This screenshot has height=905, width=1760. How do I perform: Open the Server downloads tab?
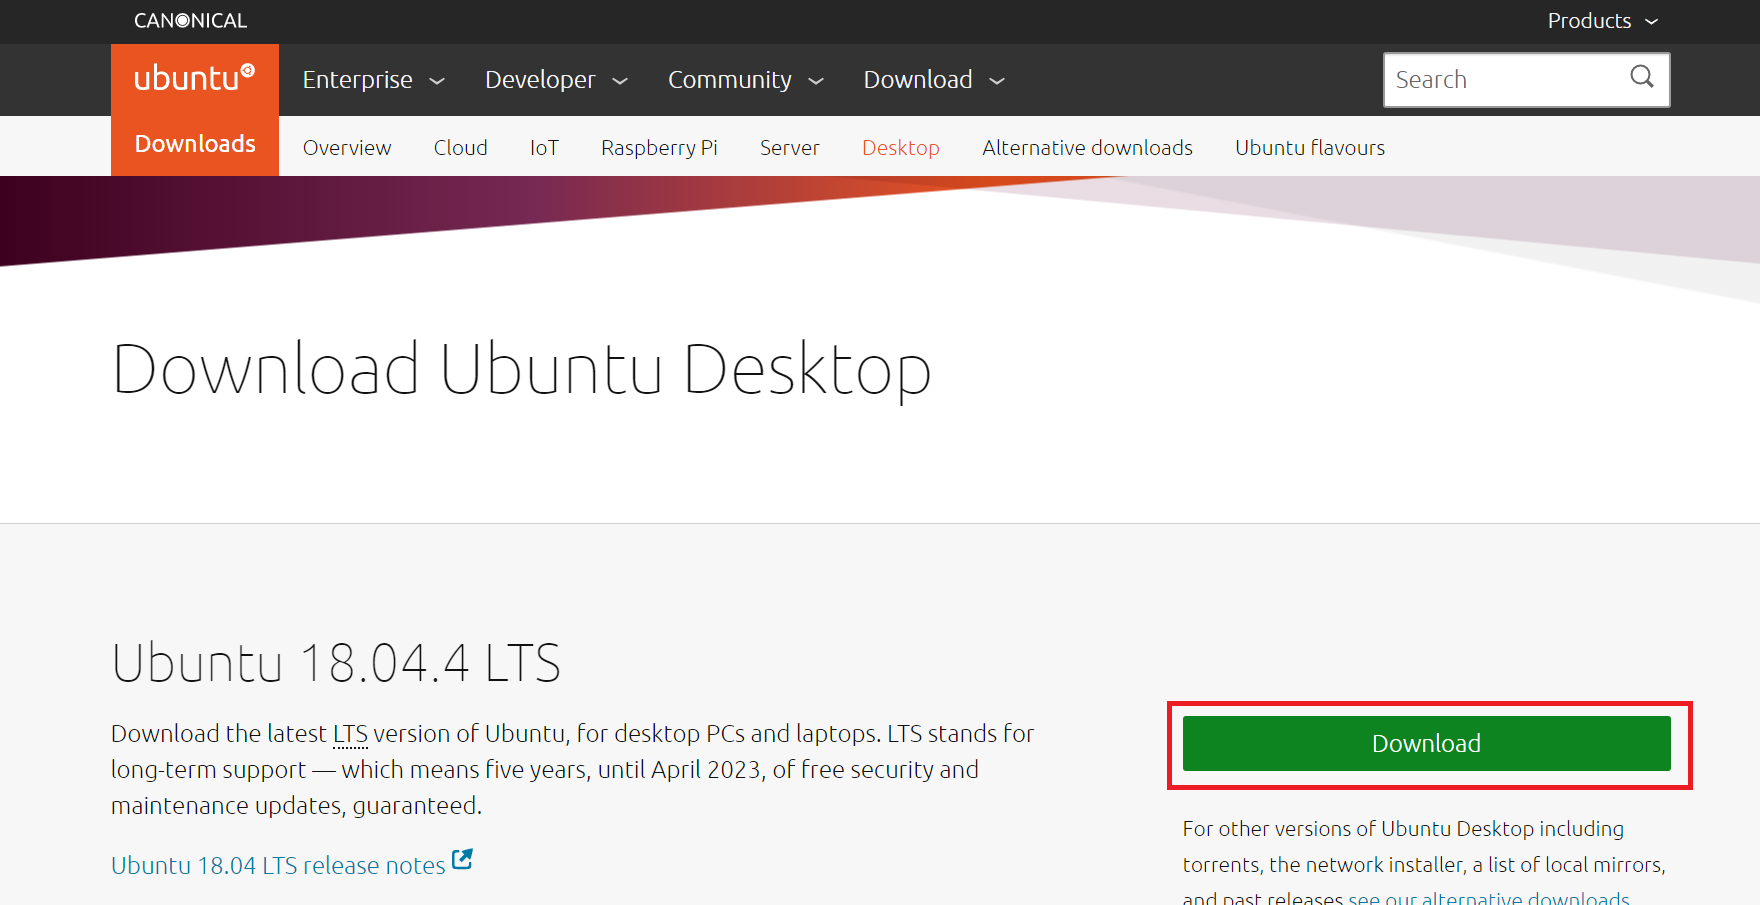point(789,148)
